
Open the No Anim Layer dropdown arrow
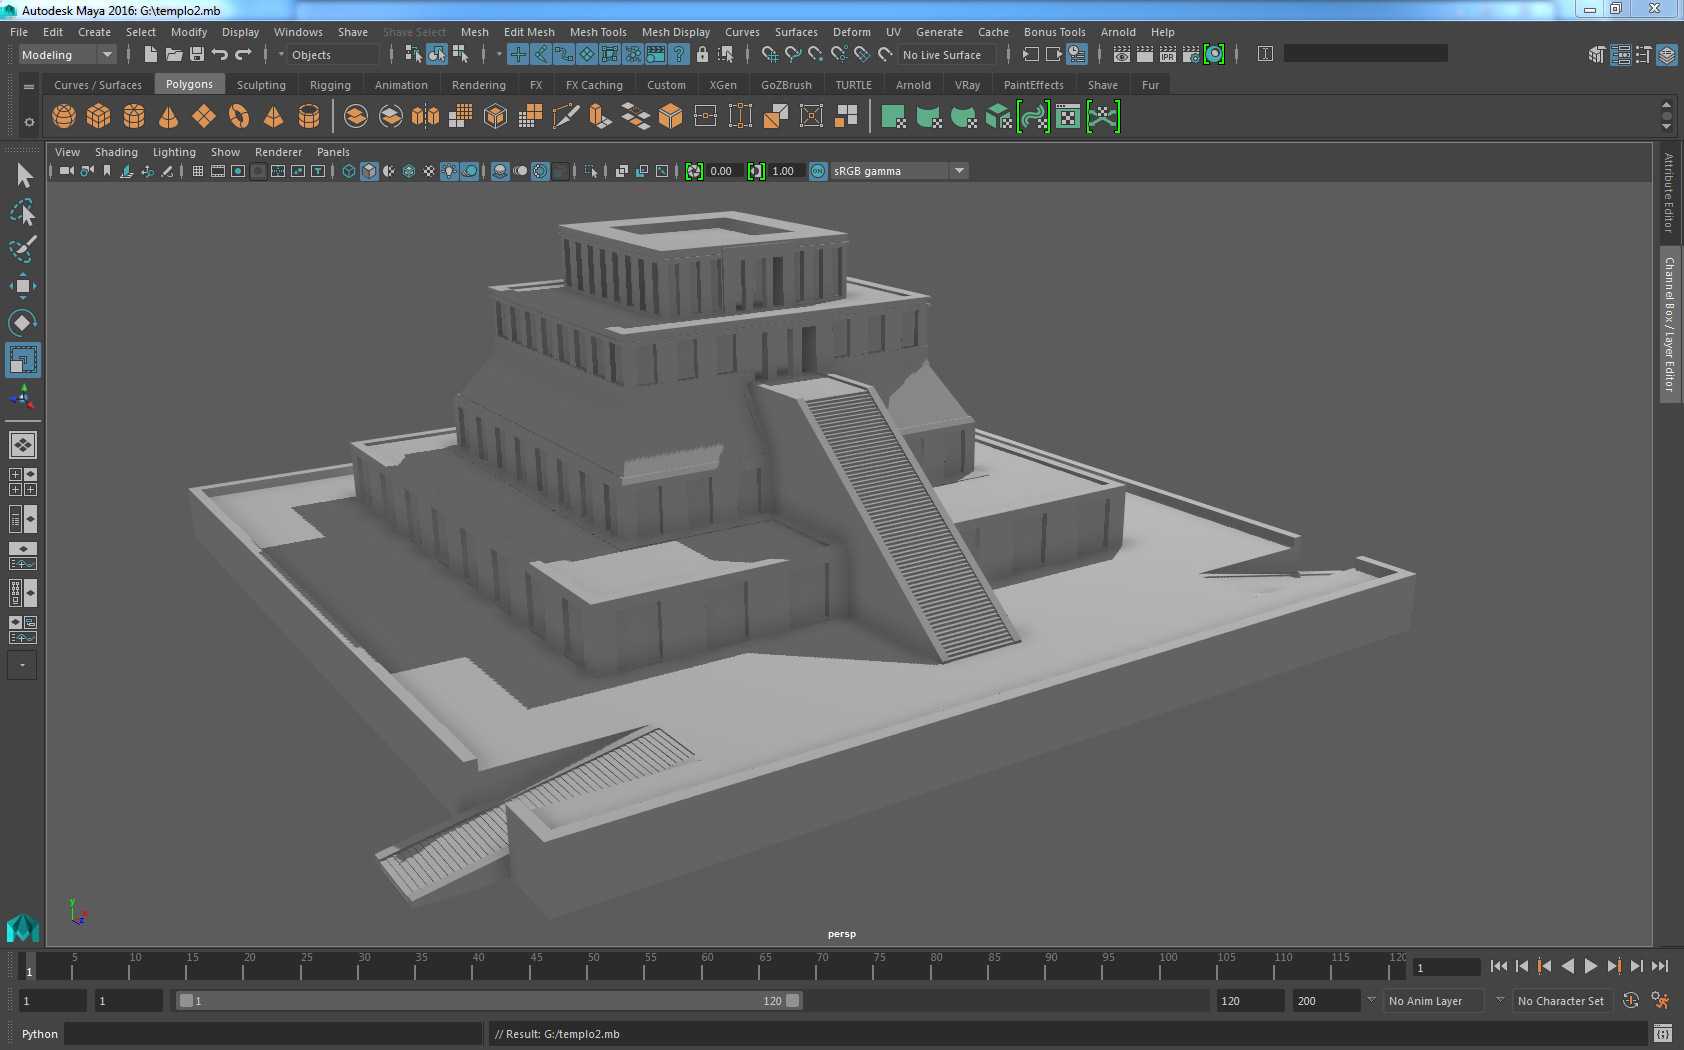tap(1499, 1001)
